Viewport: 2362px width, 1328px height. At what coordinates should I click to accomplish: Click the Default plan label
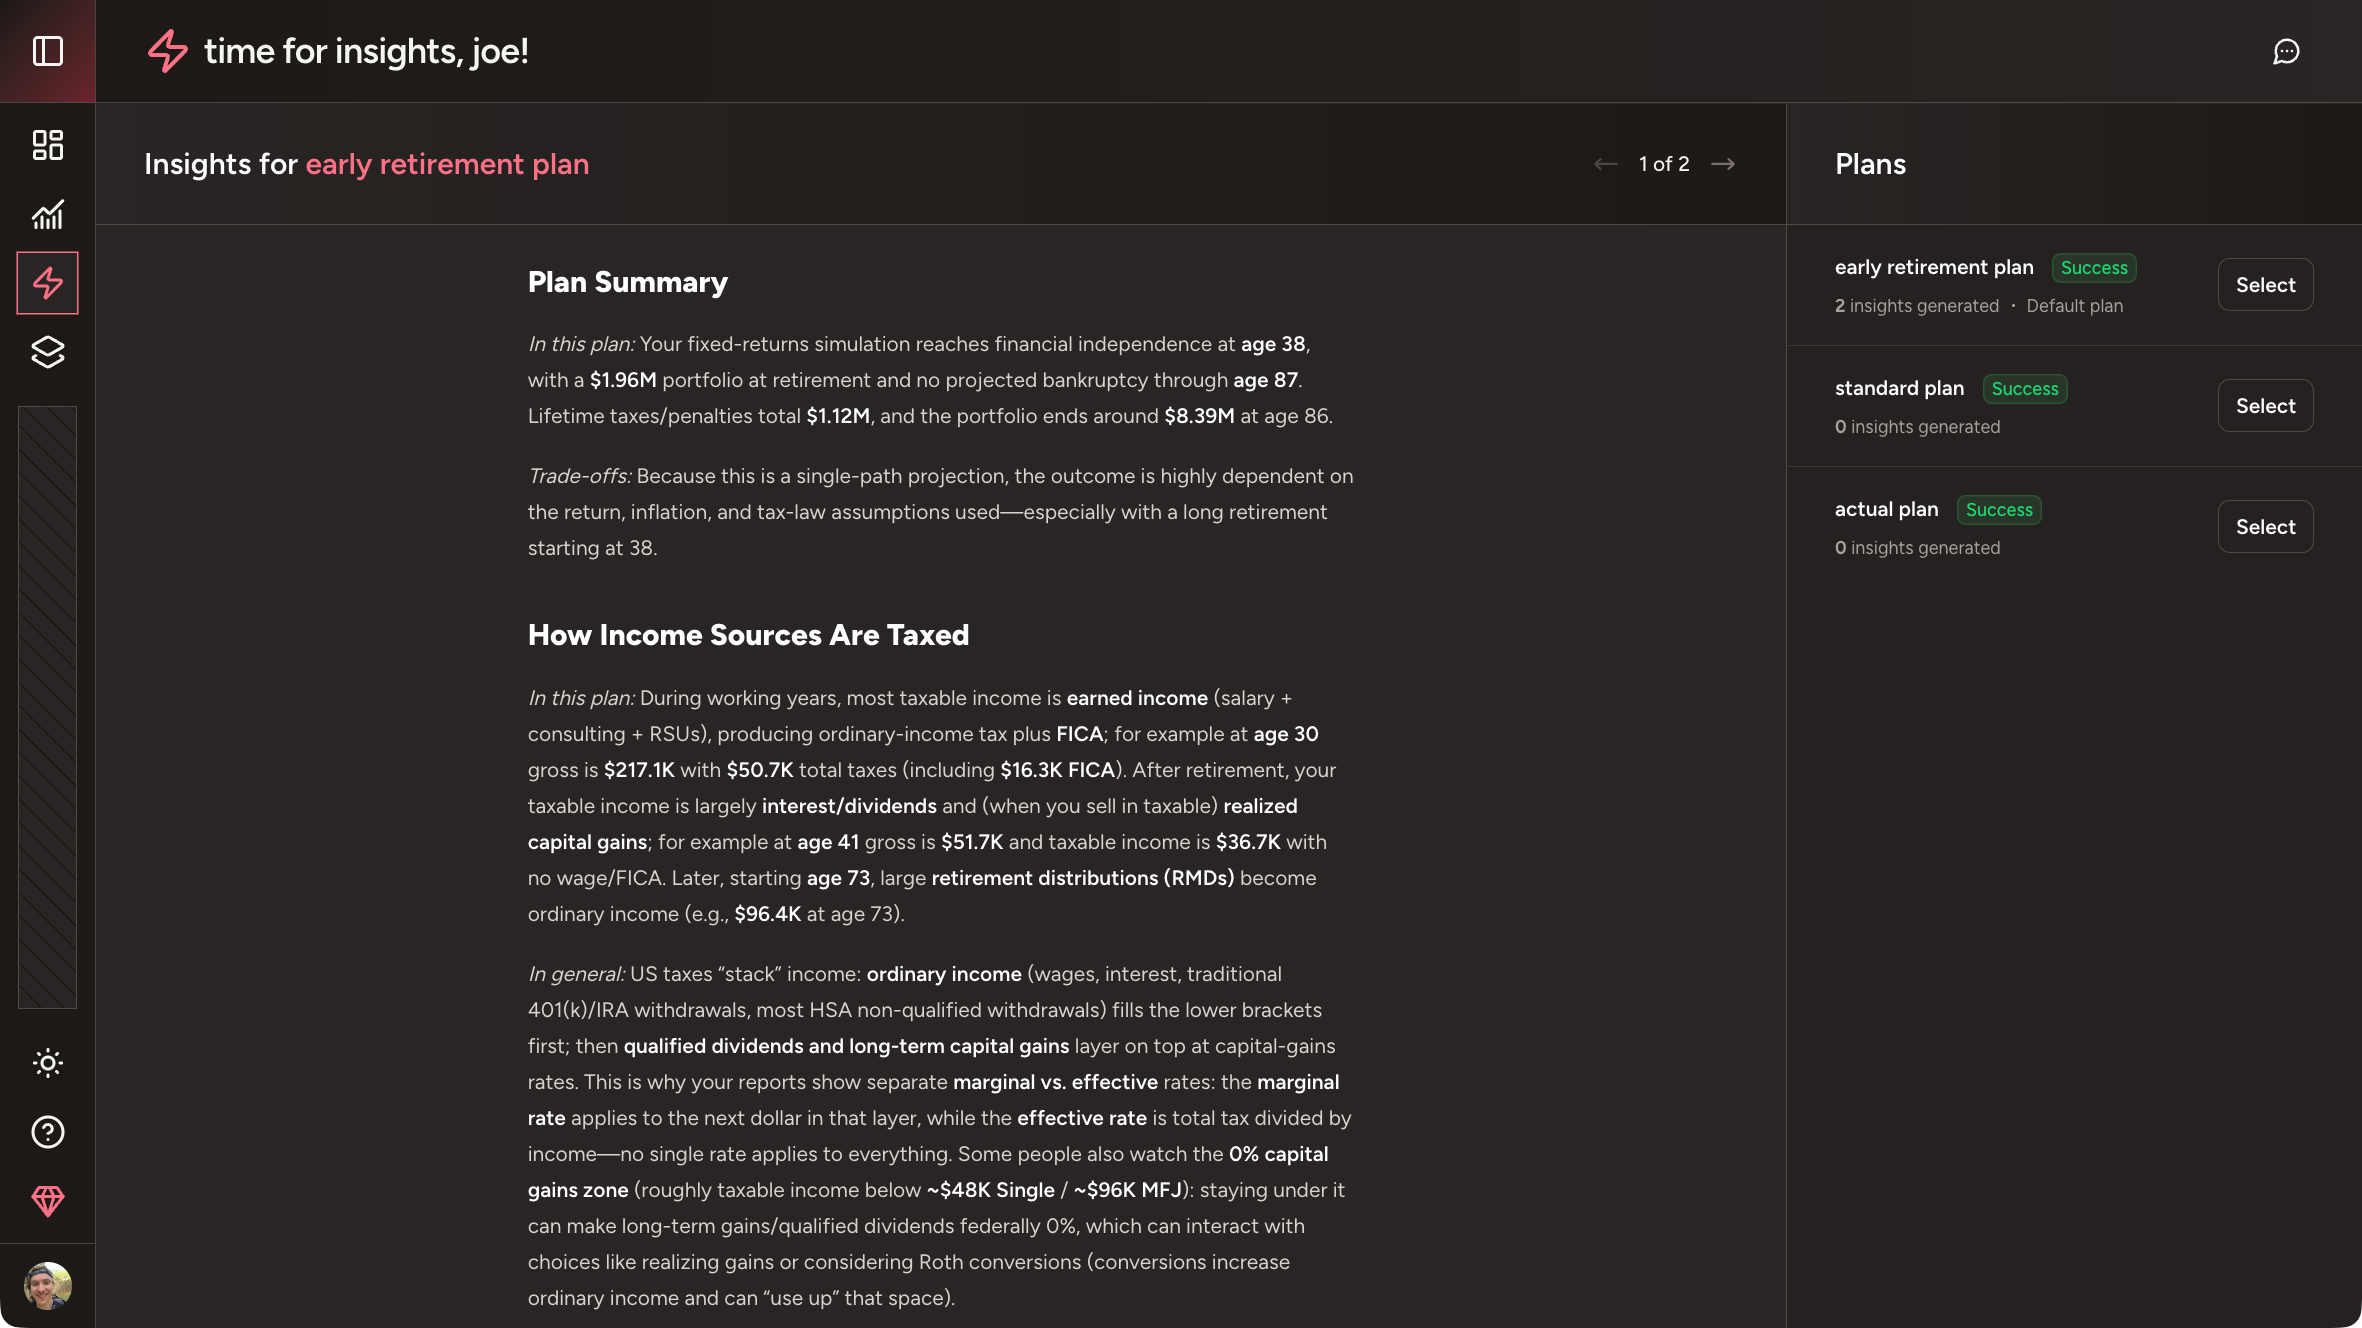click(x=2075, y=306)
